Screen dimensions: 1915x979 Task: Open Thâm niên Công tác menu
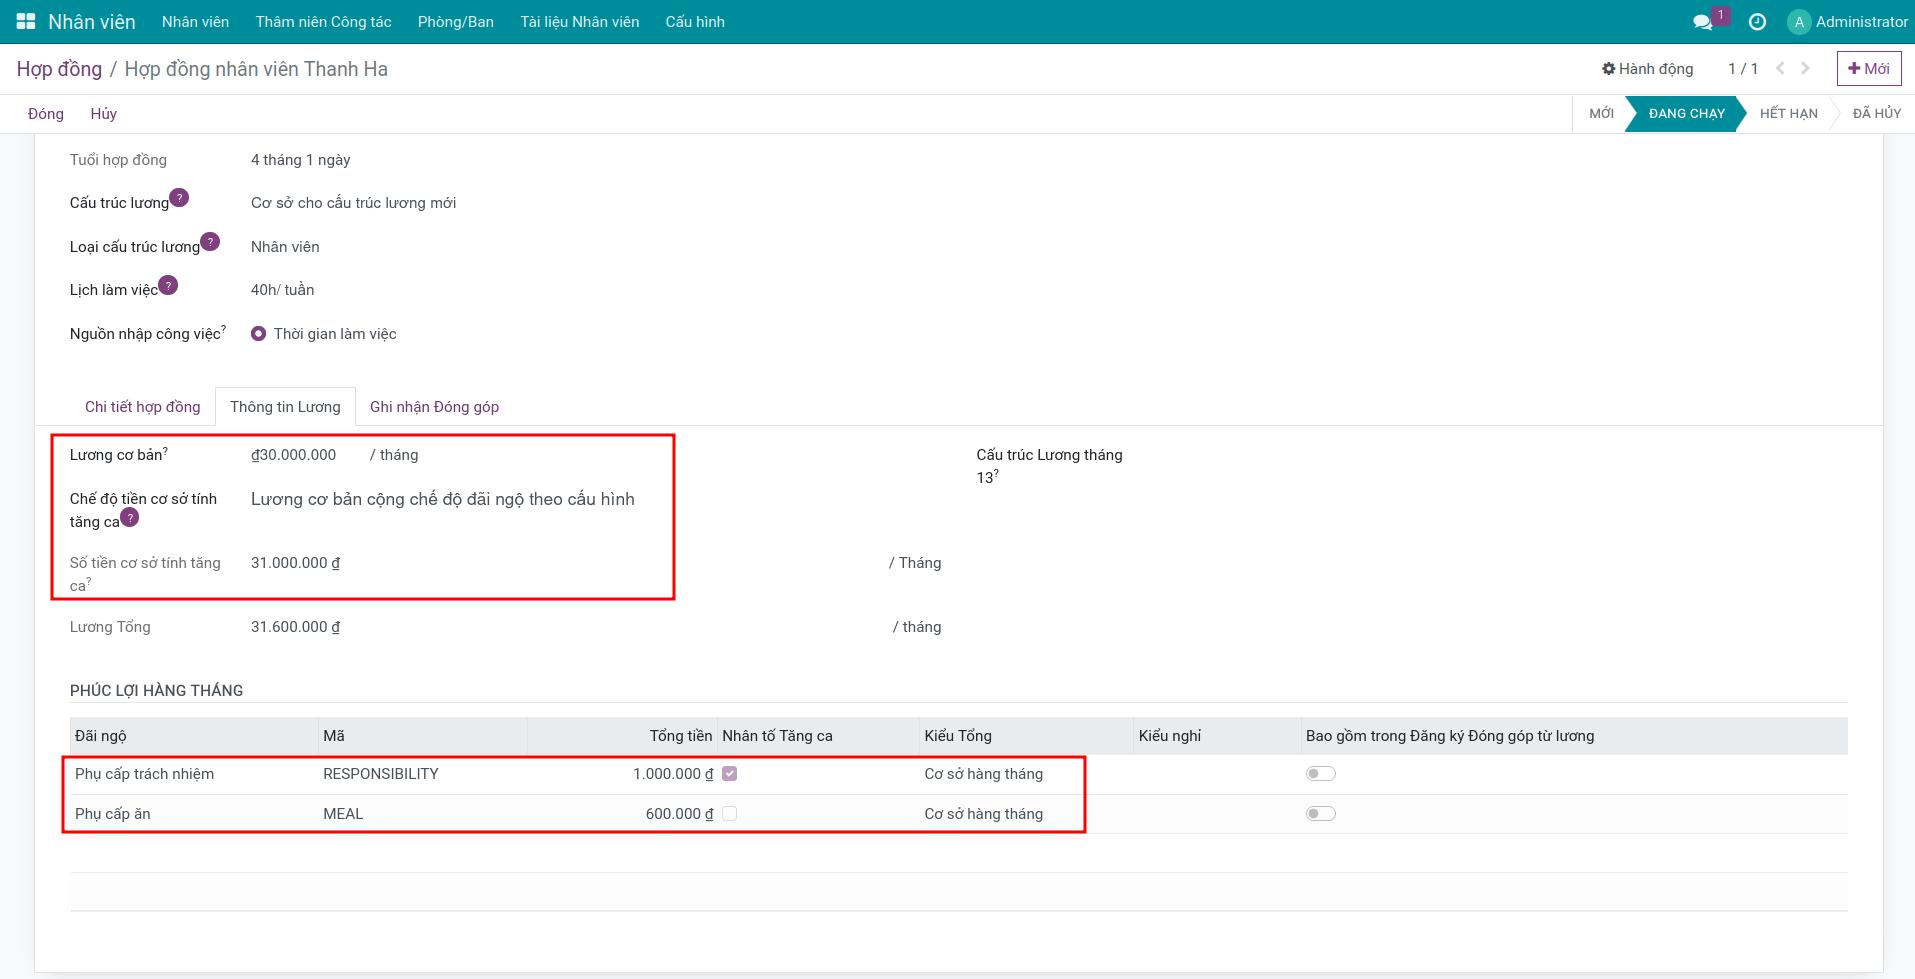pos(323,22)
